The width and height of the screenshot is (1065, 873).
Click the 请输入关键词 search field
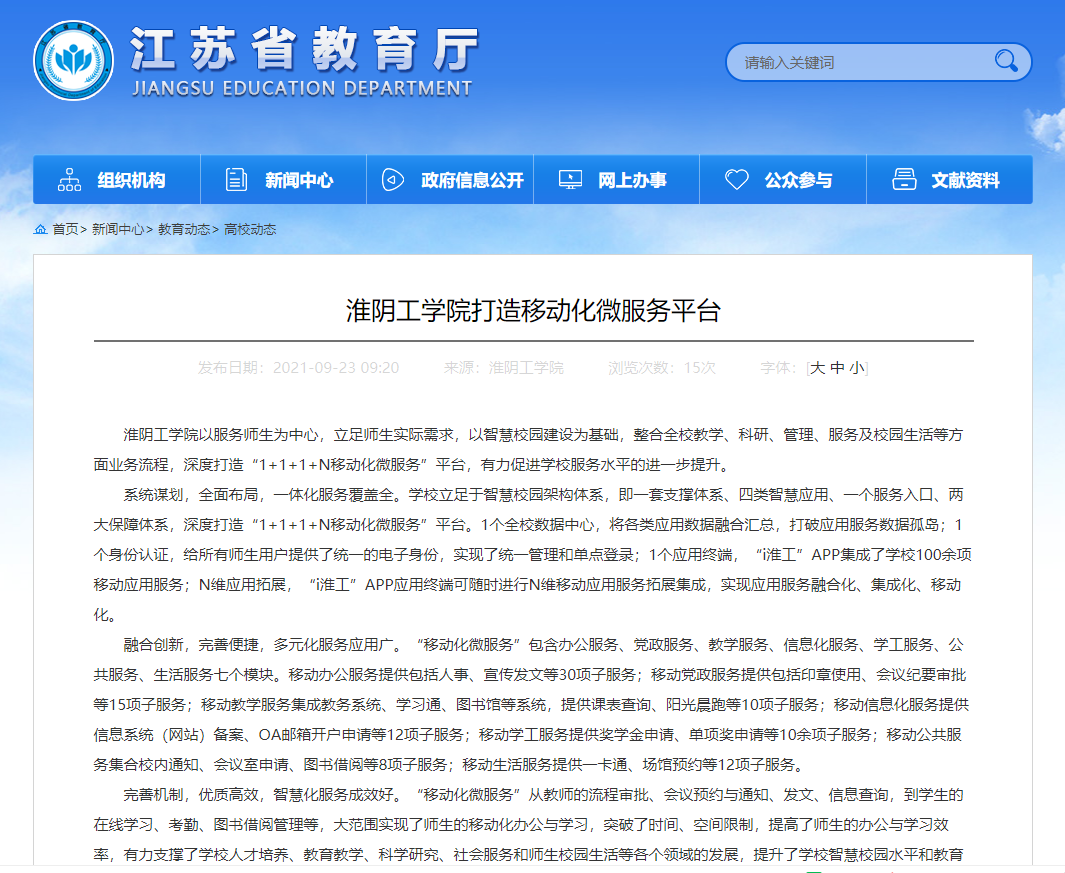point(860,62)
